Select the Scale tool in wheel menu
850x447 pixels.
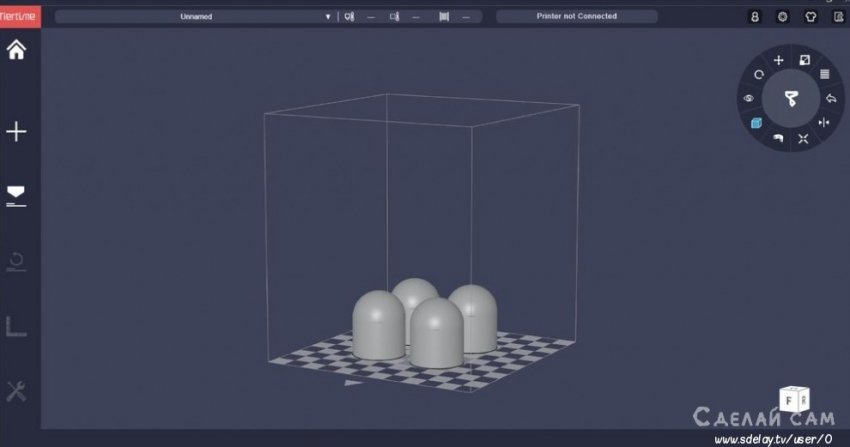pos(804,61)
